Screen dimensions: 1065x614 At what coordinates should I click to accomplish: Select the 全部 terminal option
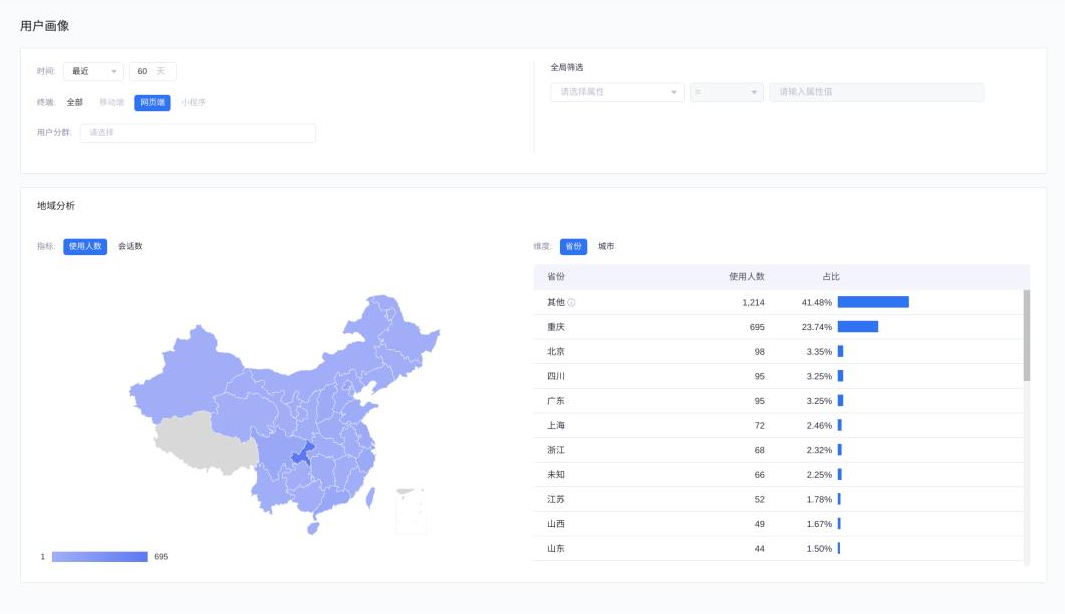[75, 103]
